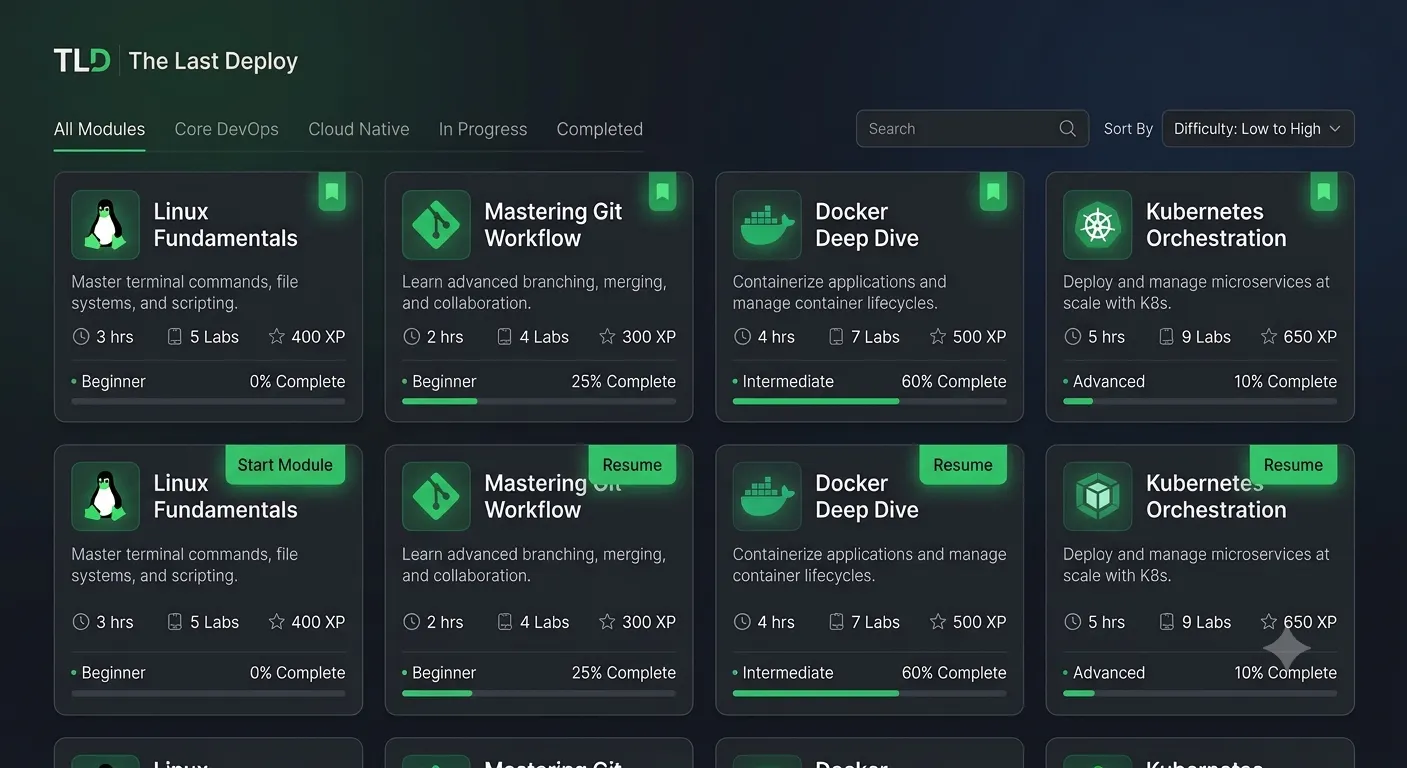
Task: Click "2 hrs" on the Git card with Resume
Action: point(445,622)
